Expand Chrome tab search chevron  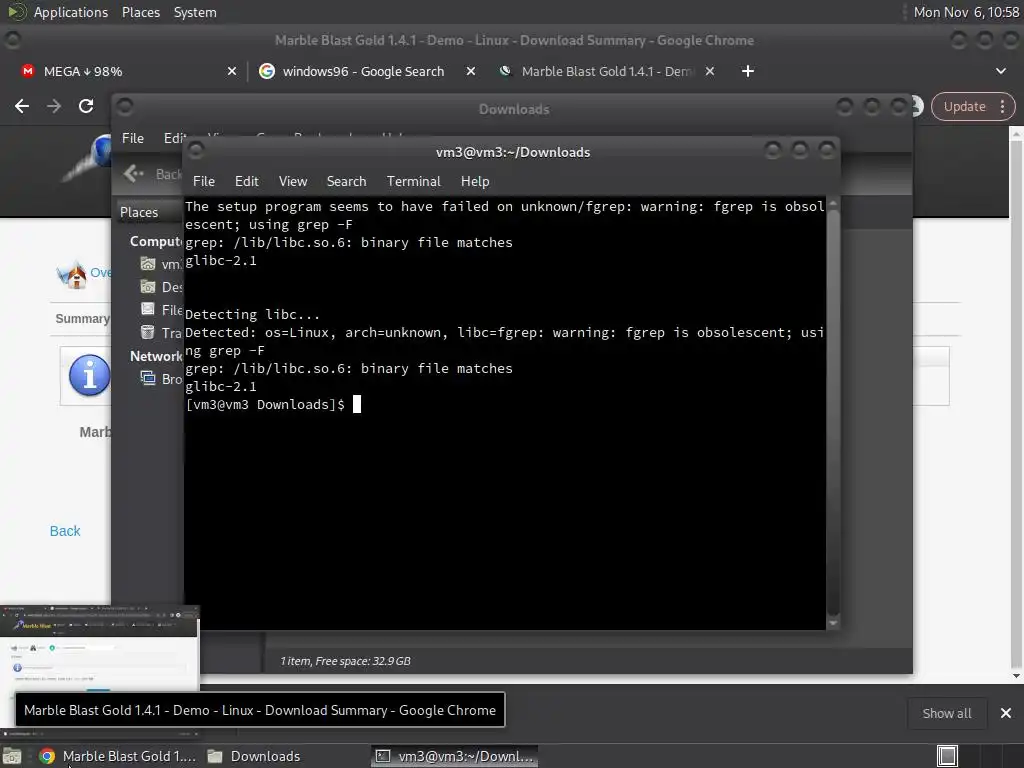[x=1001, y=71]
